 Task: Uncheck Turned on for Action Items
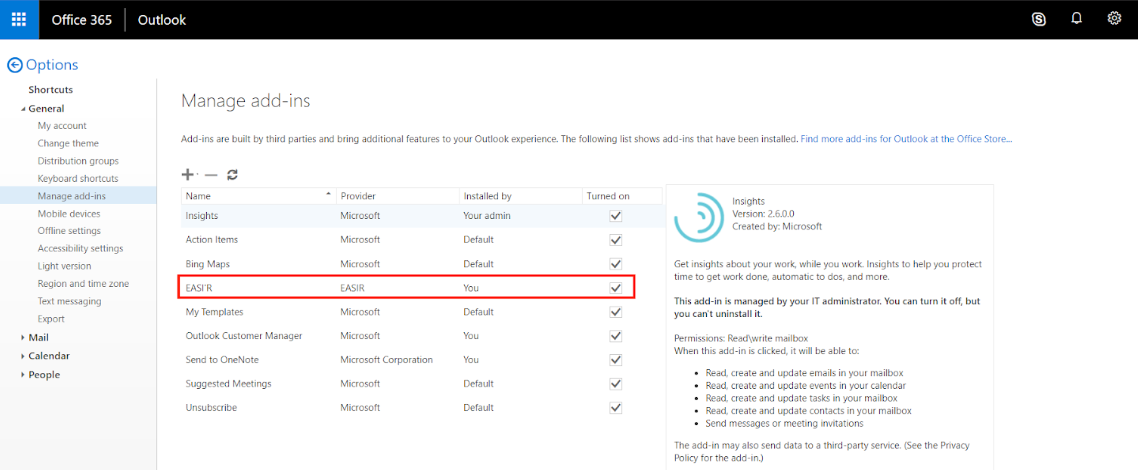pyautogui.click(x=616, y=239)
